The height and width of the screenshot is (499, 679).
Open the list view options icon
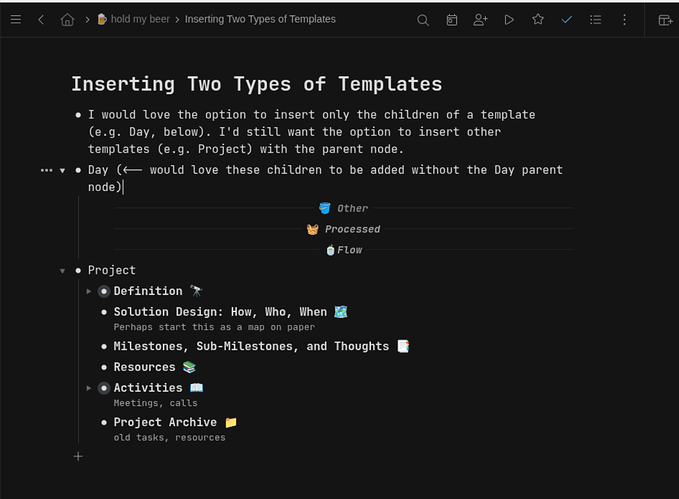[595, 20]
